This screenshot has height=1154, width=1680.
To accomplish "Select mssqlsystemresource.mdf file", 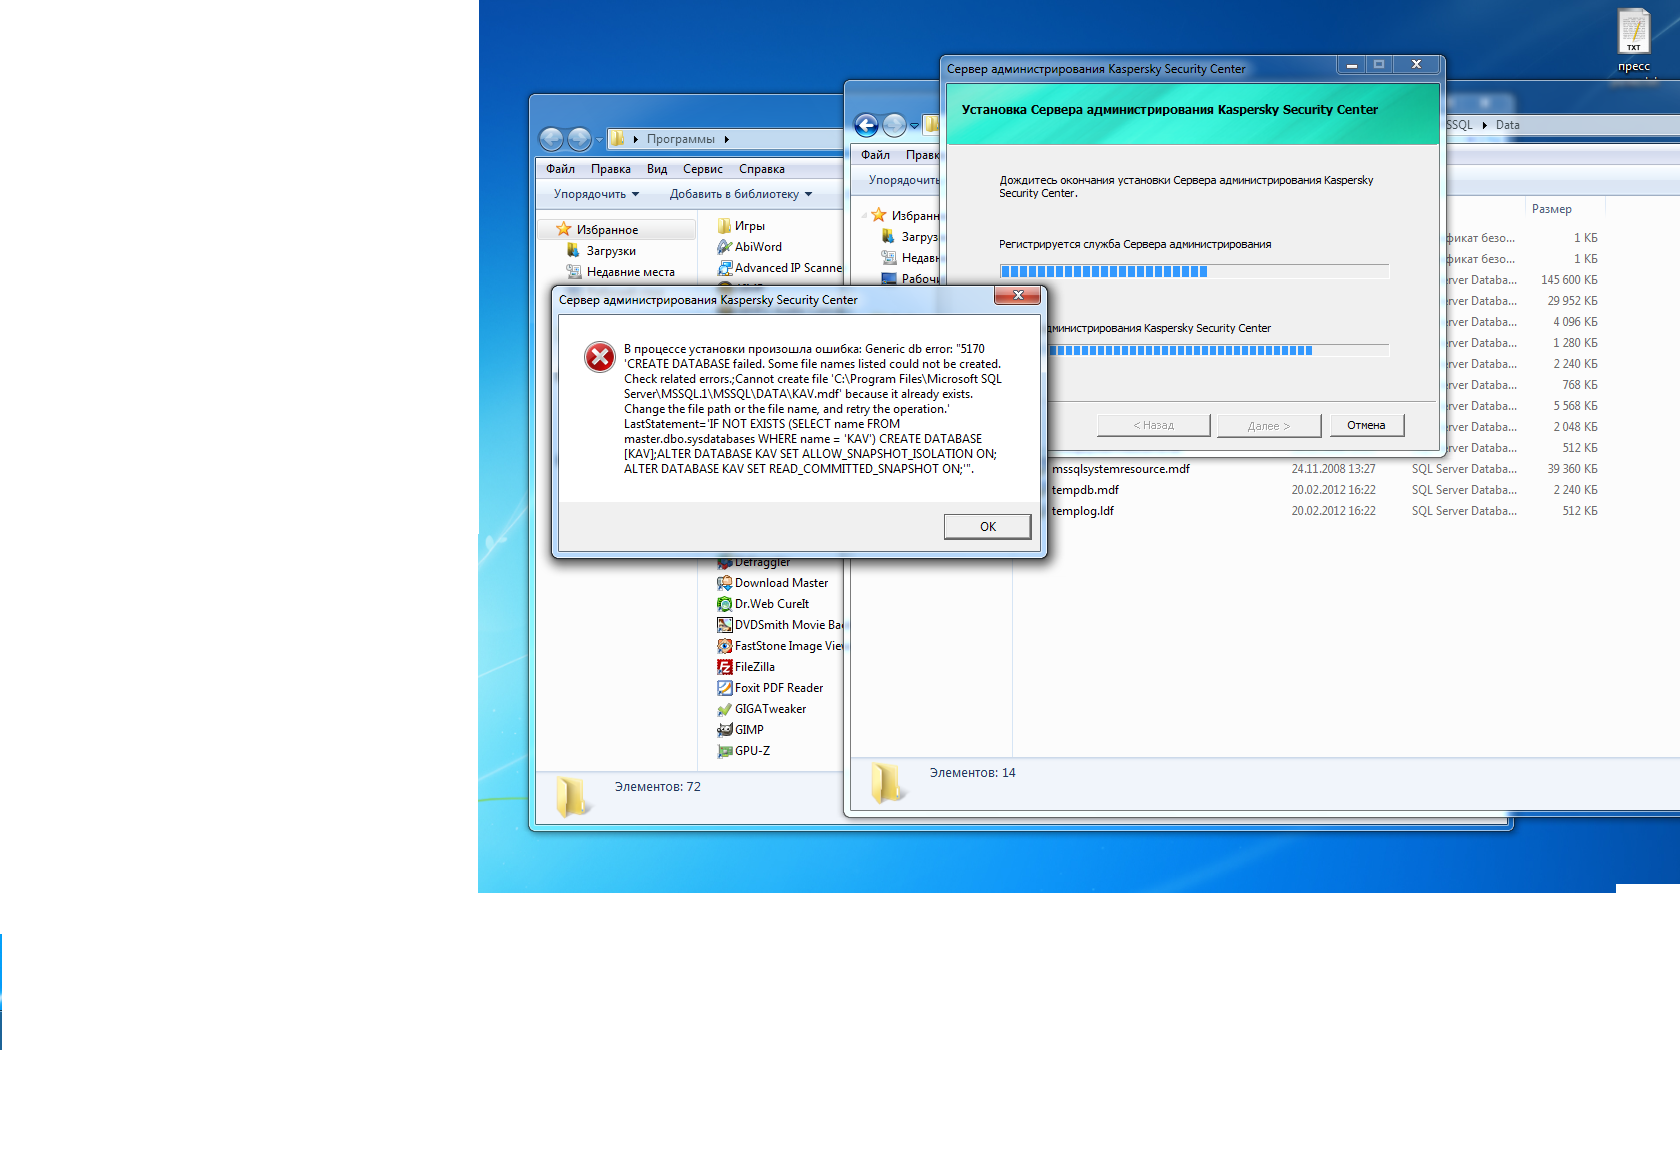I will click(1121, 469).
